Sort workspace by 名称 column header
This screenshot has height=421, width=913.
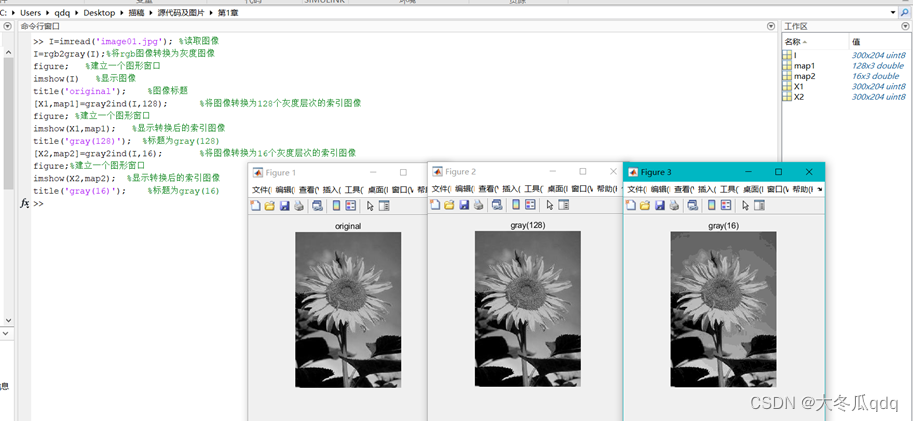[815, 42]
